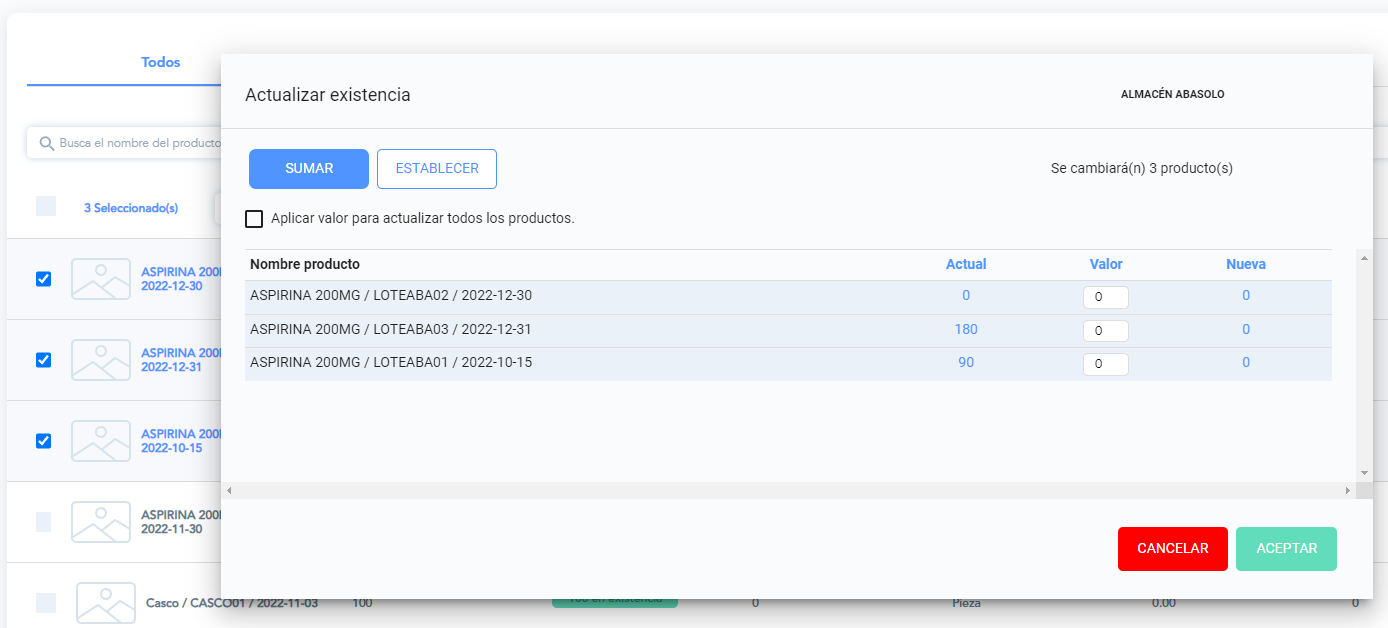Click the horizontal scrollbar left arrow

pyautogui.click(x=229, y=491)
